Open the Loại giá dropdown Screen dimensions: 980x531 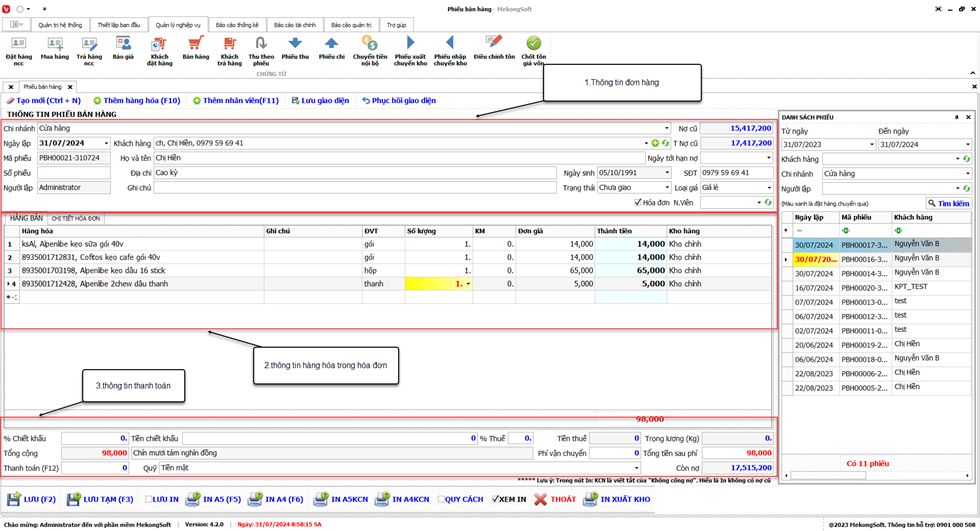[x=769, y=187]
